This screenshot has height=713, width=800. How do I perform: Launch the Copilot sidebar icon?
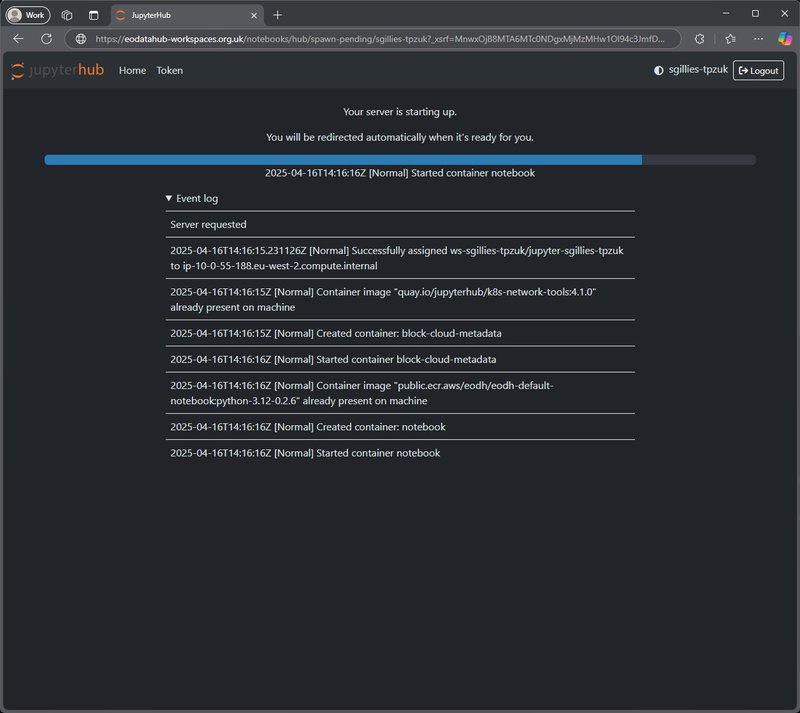785,38
